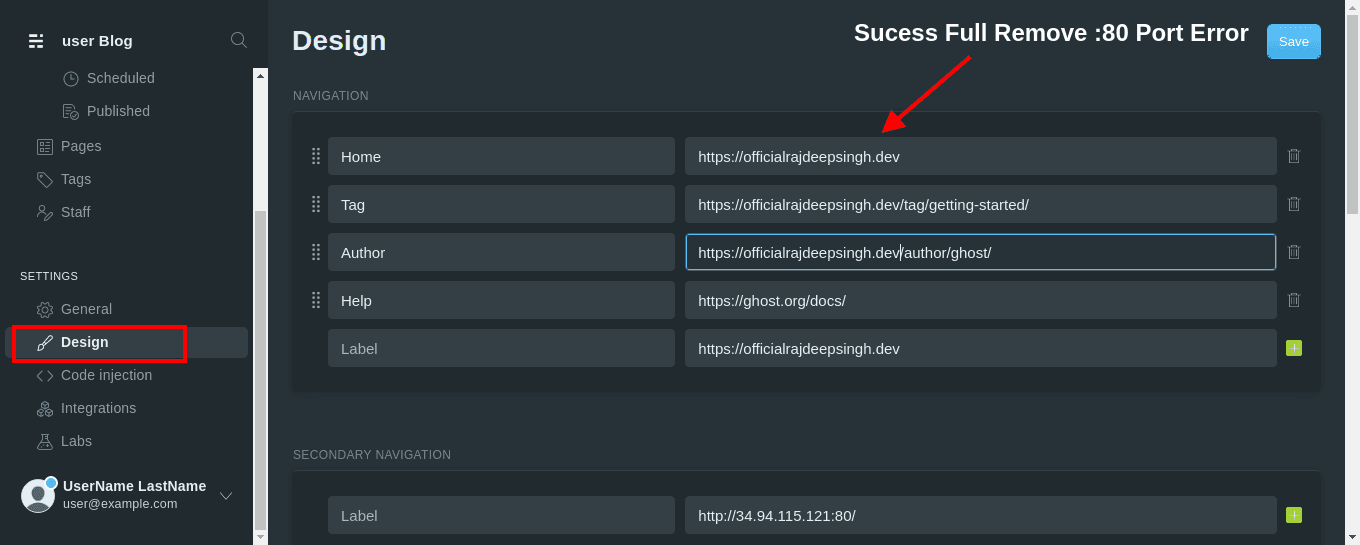Click the Design brush icon
Screen dimensions: 1360x545
tap(45, 342)
